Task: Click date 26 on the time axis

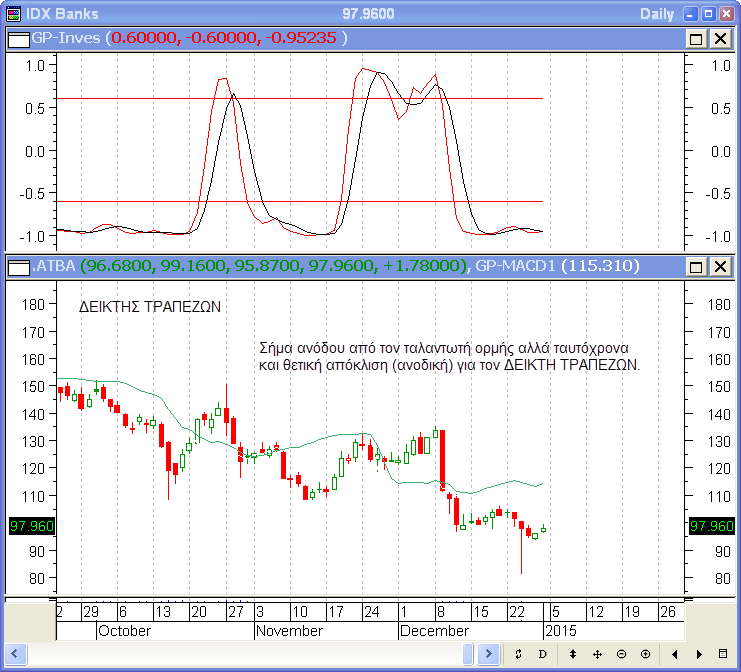Action: pyautogui.click(x=667, y=612)
